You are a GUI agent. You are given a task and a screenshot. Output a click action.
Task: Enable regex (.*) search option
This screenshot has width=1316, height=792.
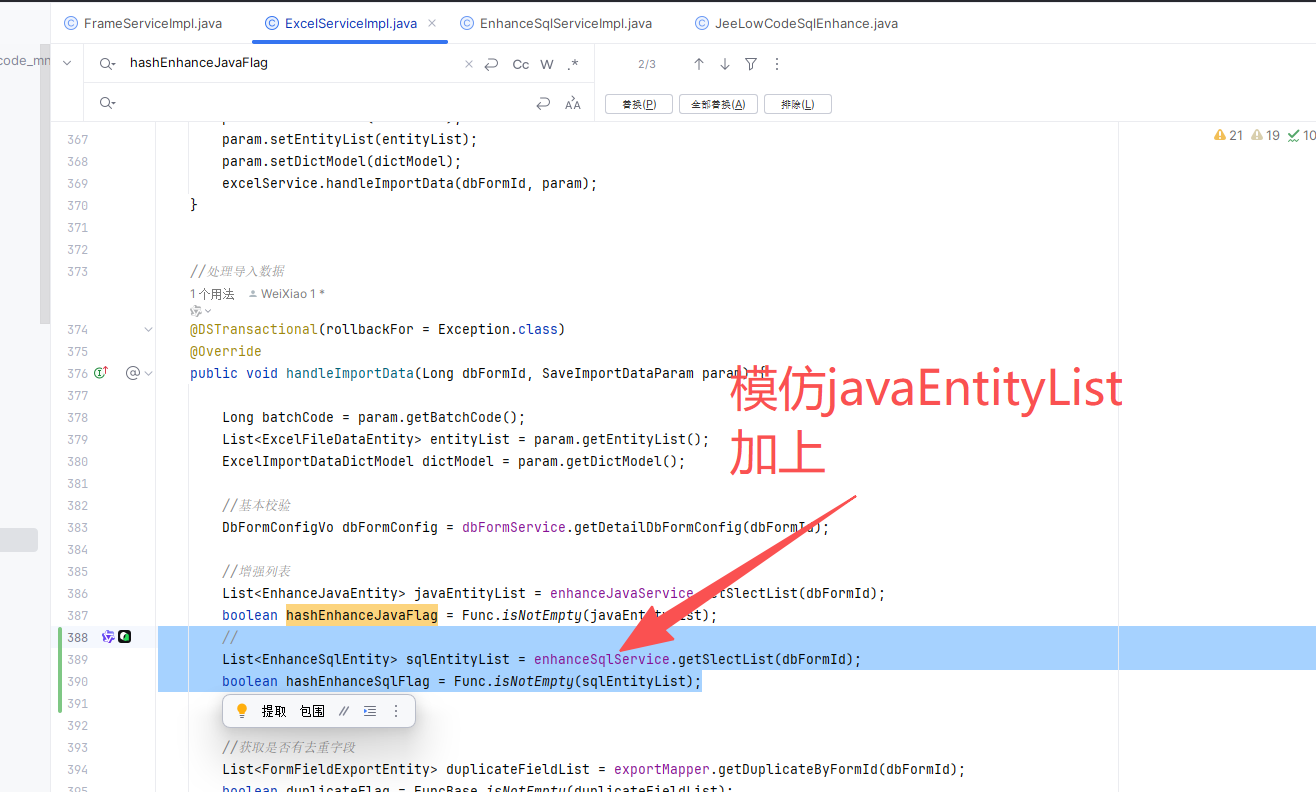point(573,64)
